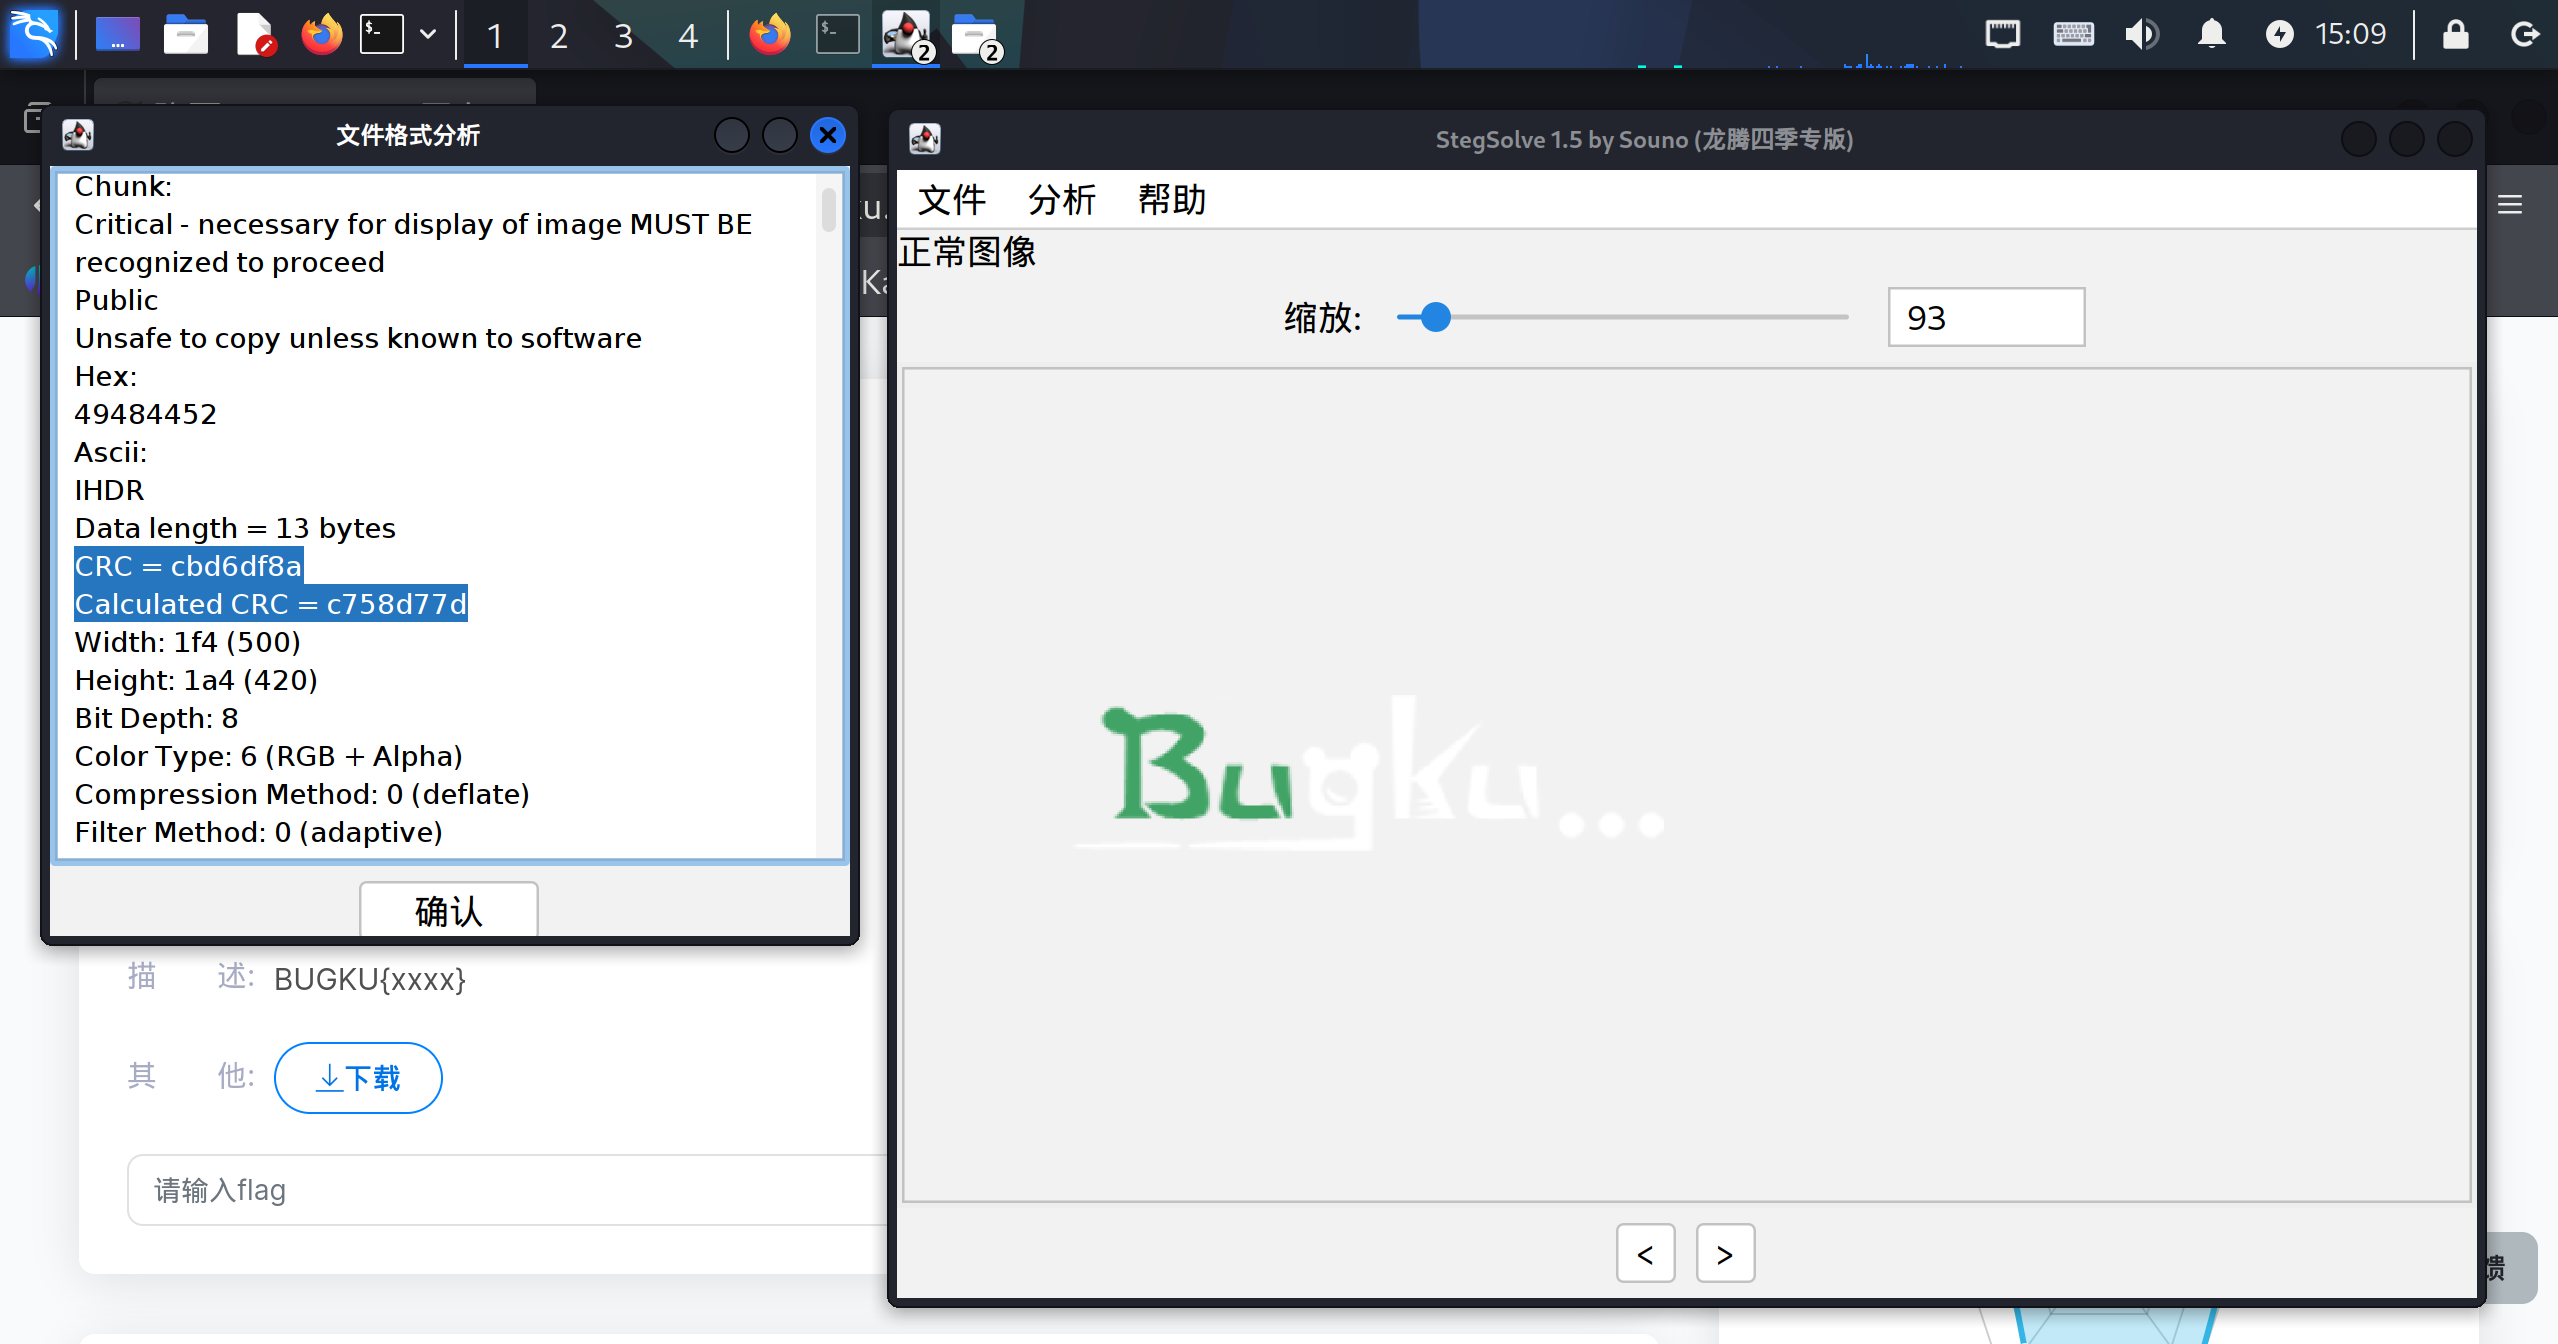Image resolution: width=2558 pixels, height=1344 pixels.
Task: Click the 缩放 zoom slider handle
Action: [x=1435, y=317]
